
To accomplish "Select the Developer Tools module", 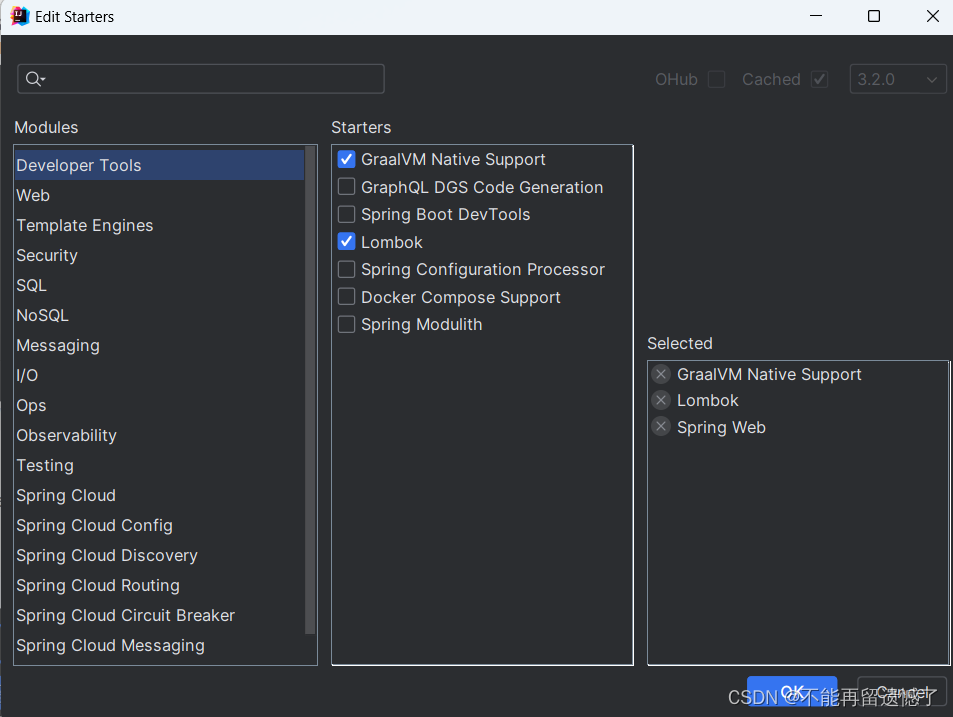I will [159, 165].
